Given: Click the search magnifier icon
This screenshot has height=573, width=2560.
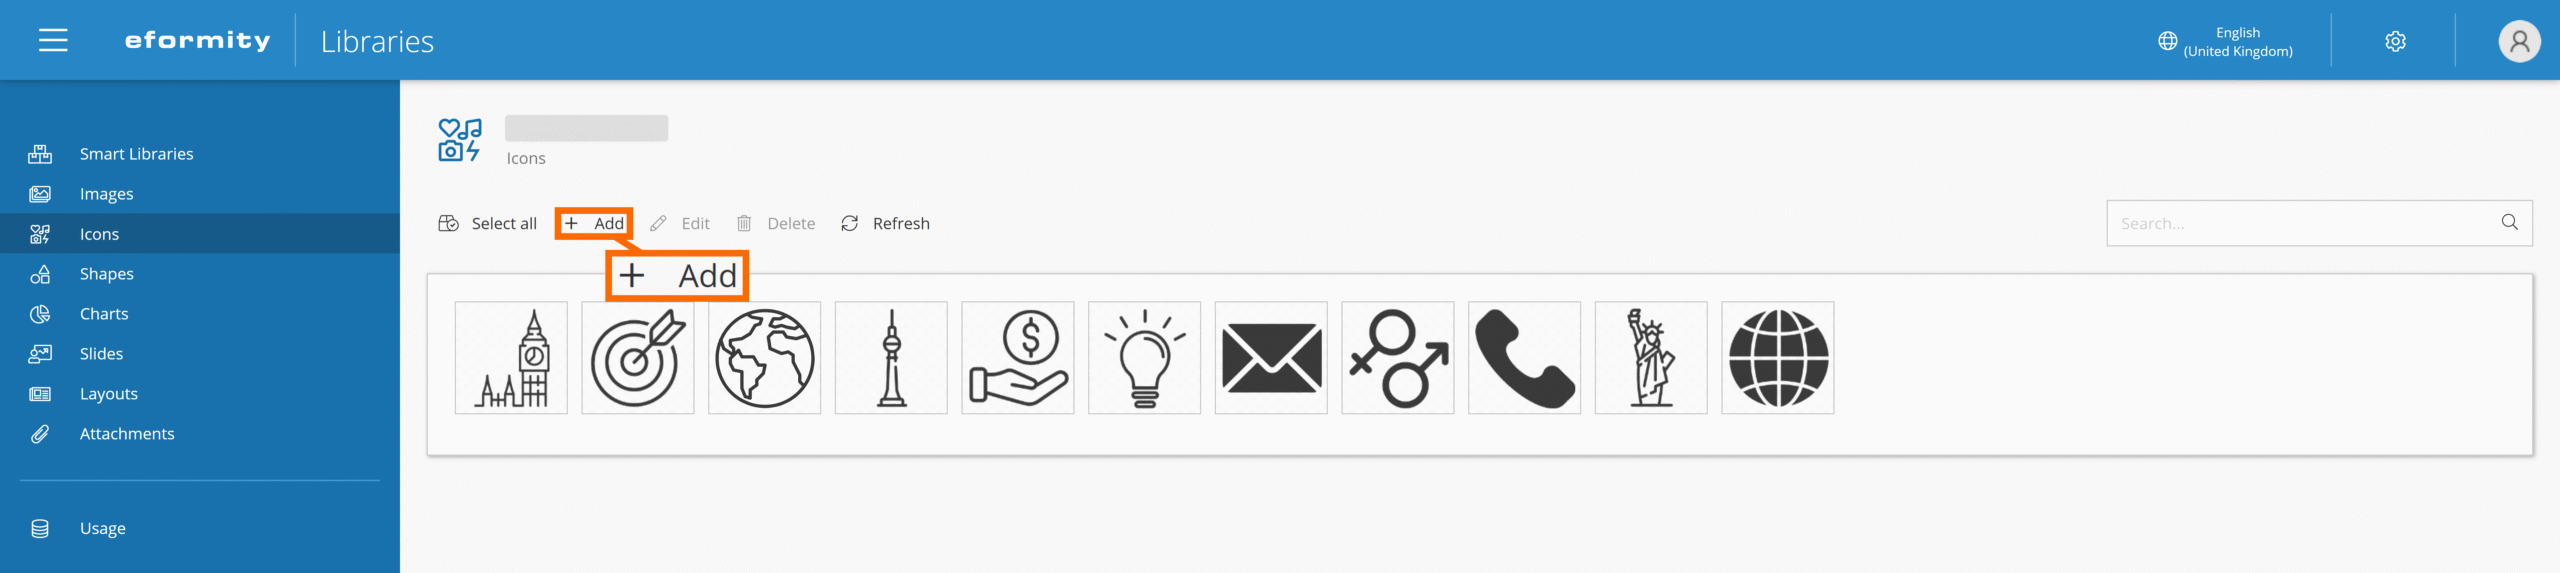Looking at the screenshot, I should tap(2509, 222).
